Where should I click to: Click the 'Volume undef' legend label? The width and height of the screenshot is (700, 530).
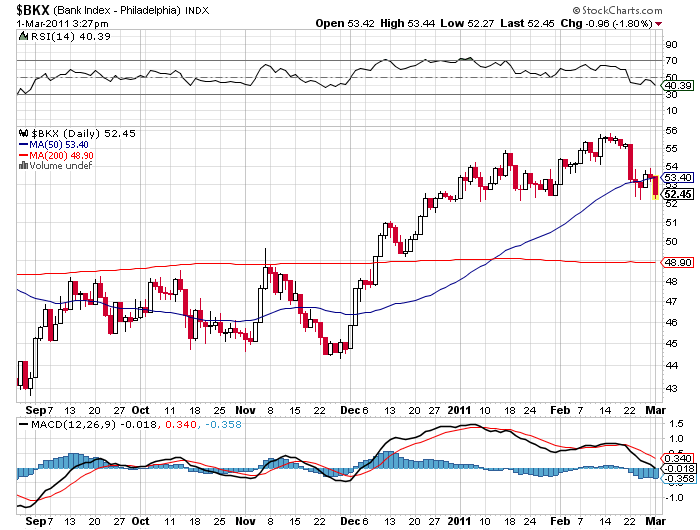pyautogui.click(x=61, y=166)
